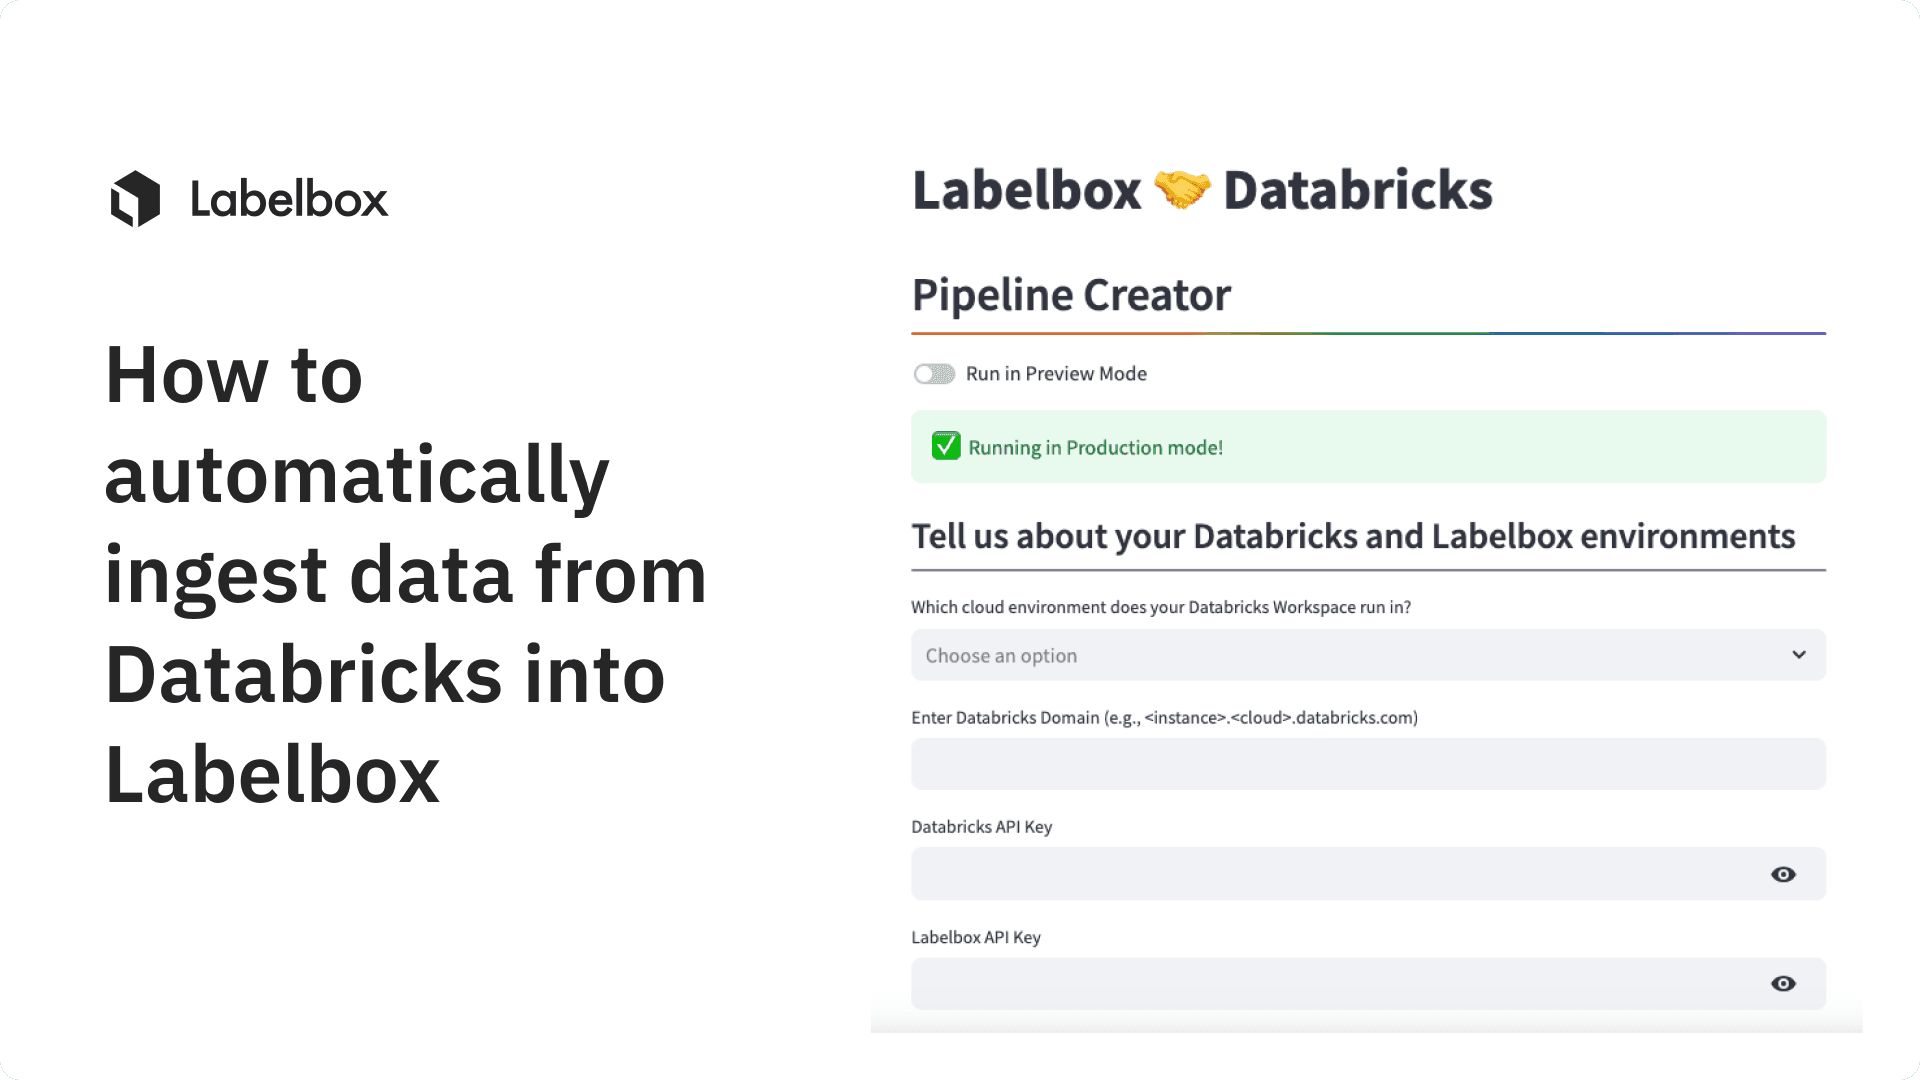The image size is (1920, 1080).
Task: Focus the Labelbox API Key field
Action: pos(1330,984)
